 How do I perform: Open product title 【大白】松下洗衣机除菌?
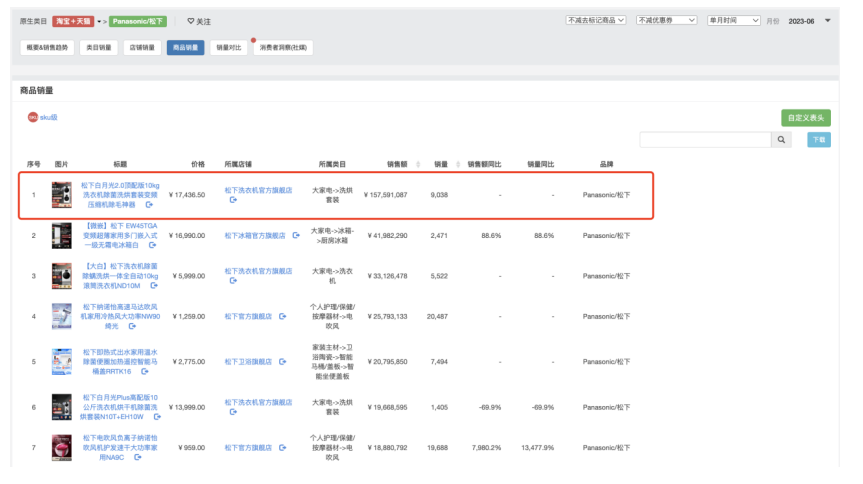pyautogui.click(x=120, y=276)
